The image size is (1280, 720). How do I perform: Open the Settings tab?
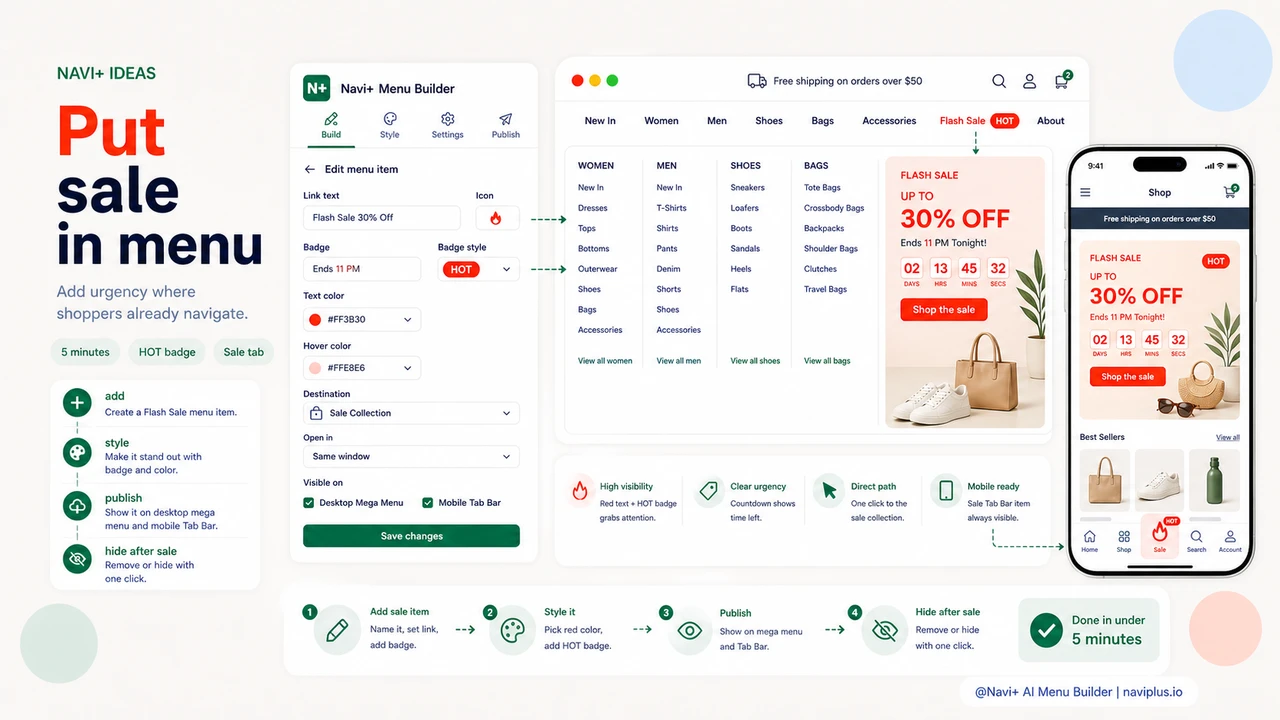click(447, 125)
